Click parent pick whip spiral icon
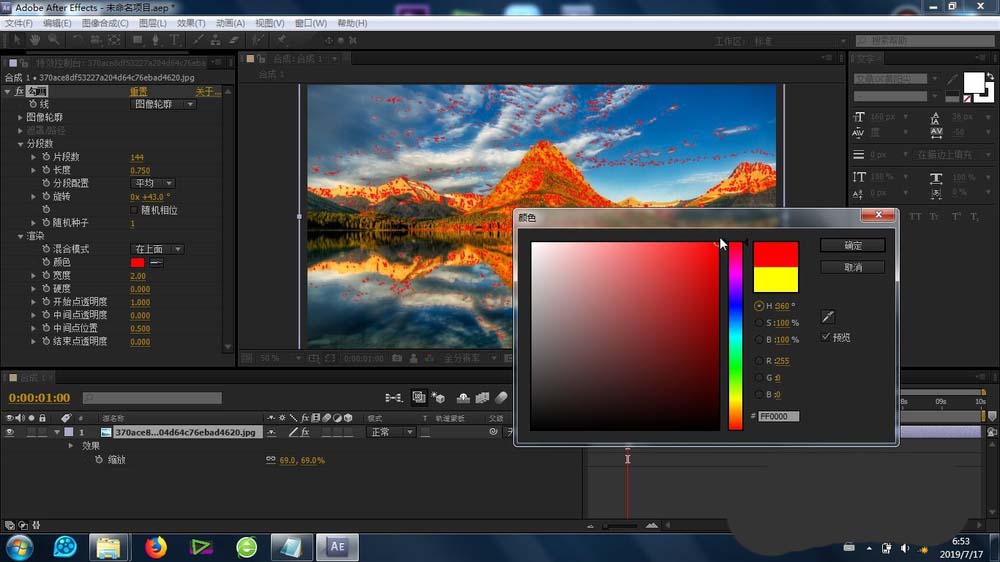This screenshot has height=562, width=1000. tap(493, 433)
